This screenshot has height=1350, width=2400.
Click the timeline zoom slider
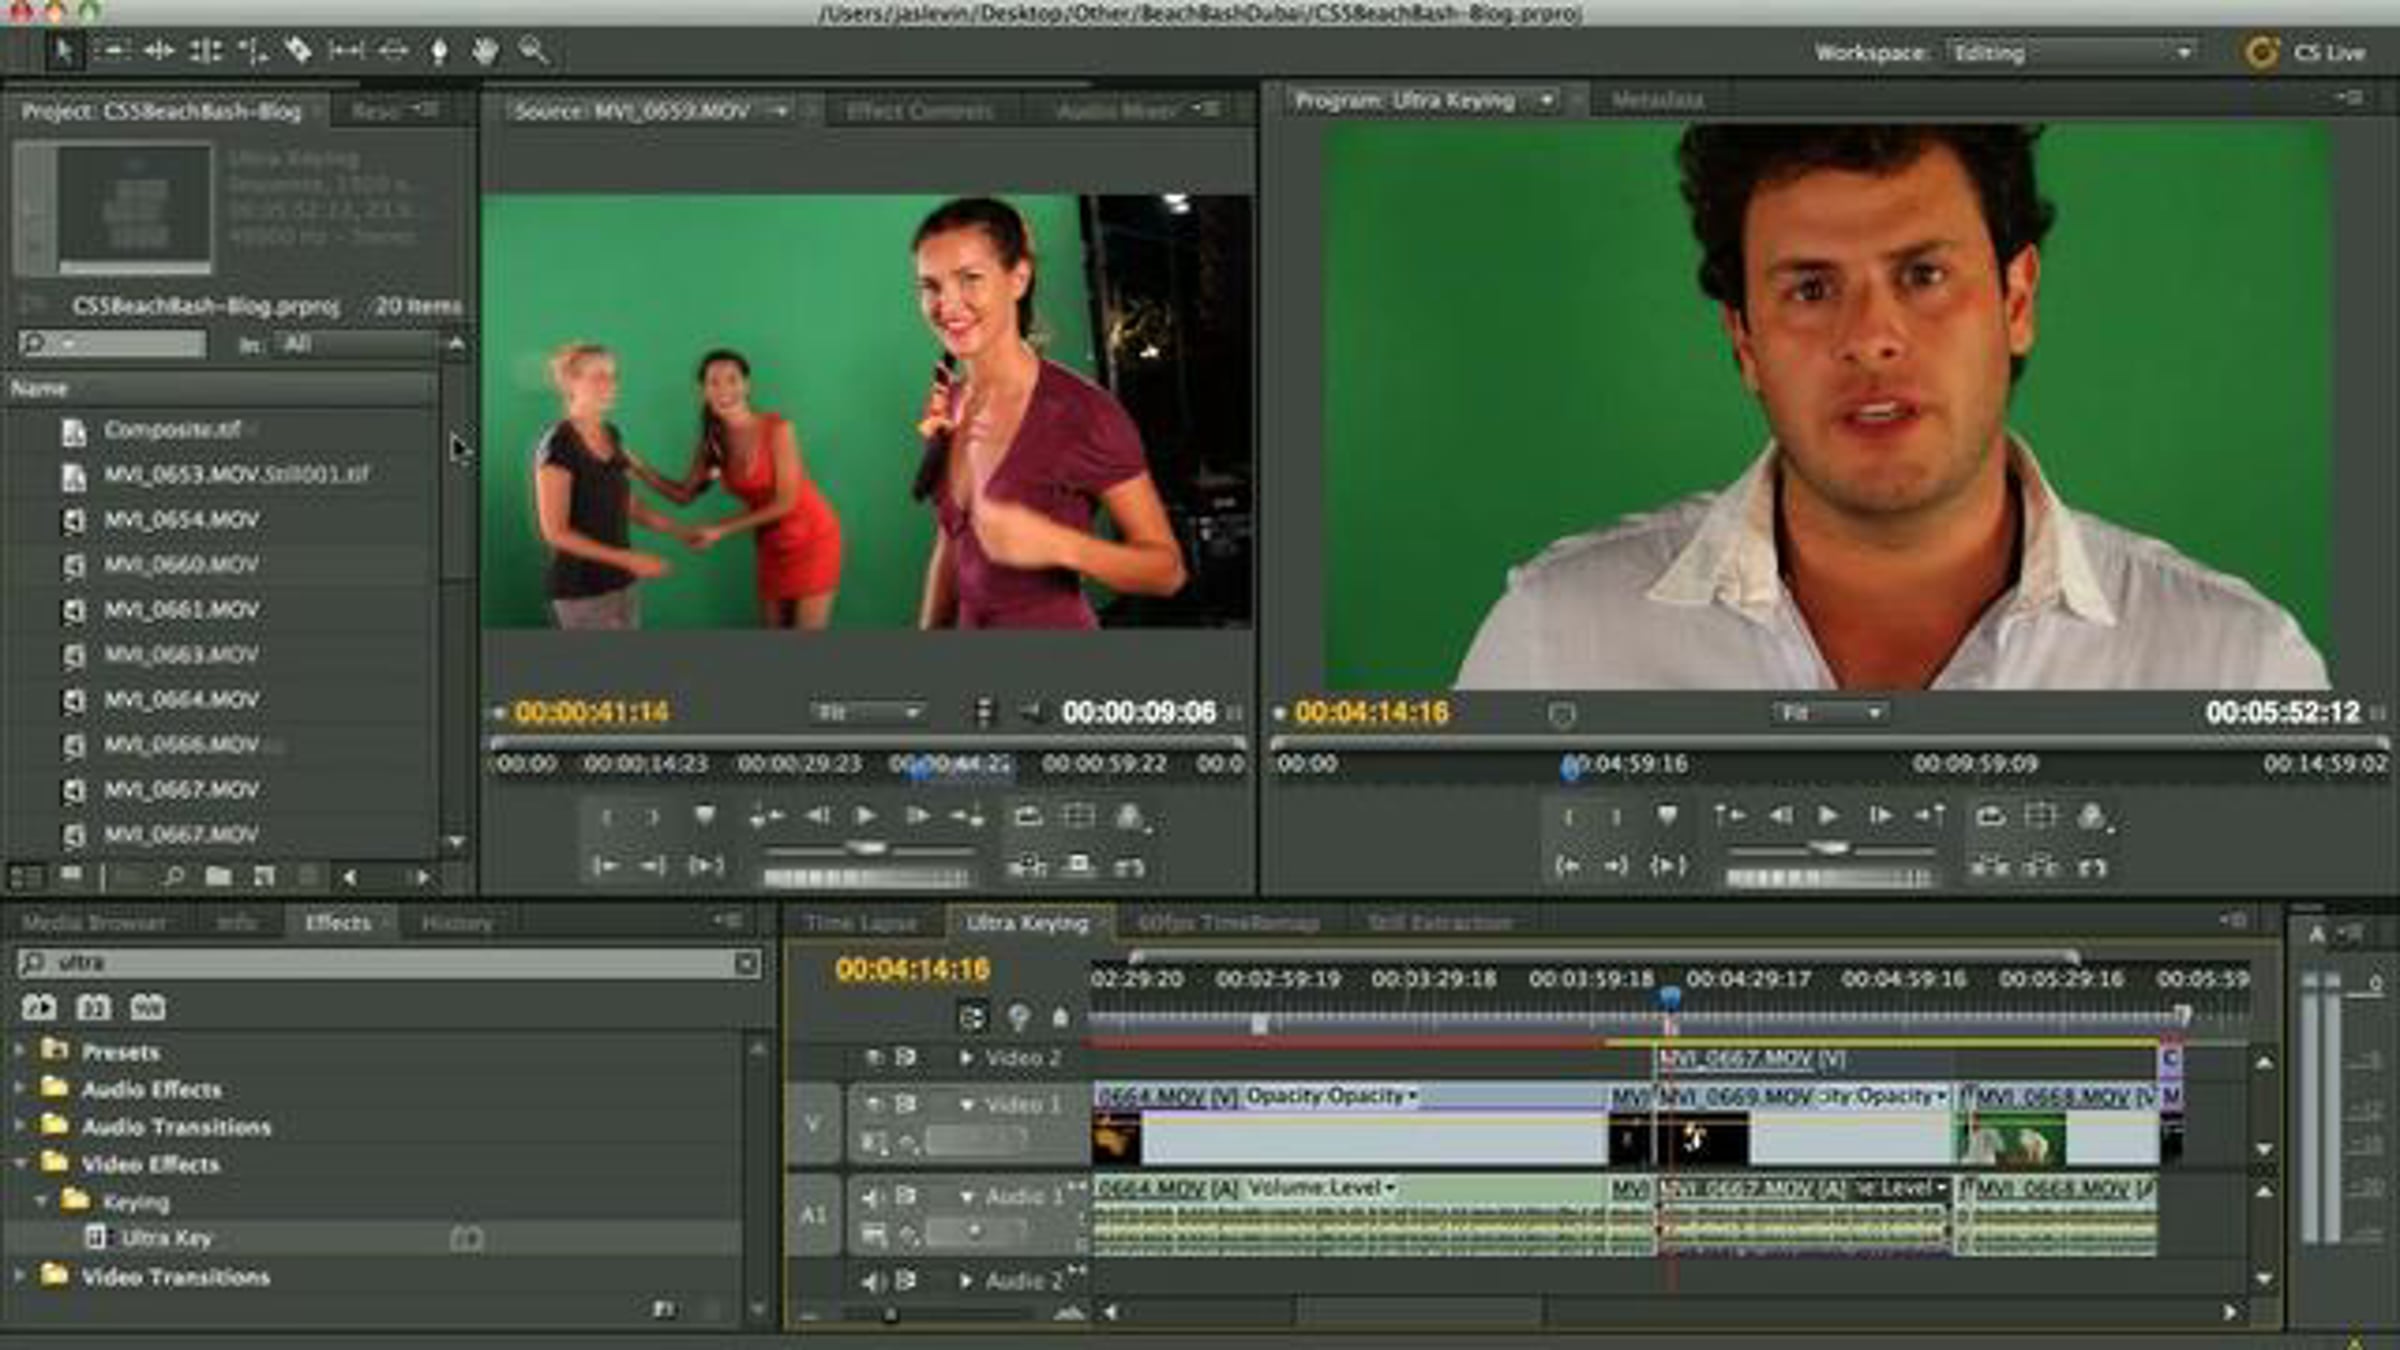pyautogui.click(x=890, y=1315)
